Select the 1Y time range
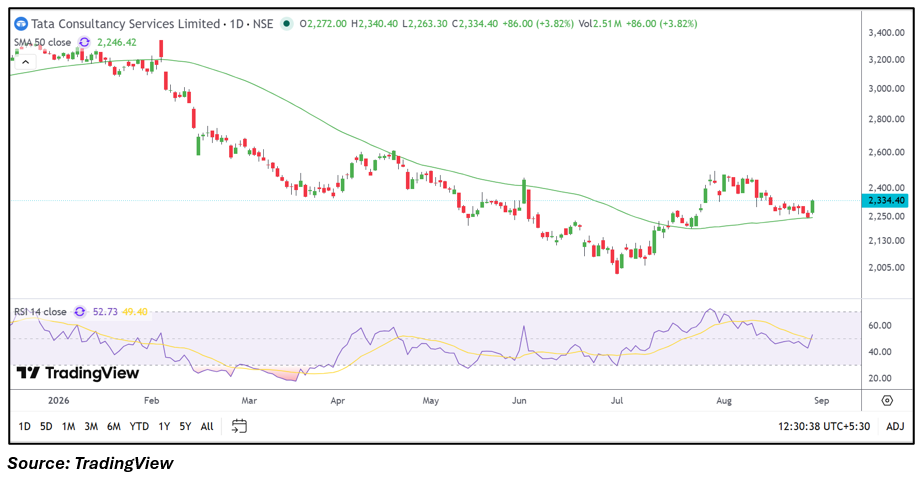 [x=164, y=427]
